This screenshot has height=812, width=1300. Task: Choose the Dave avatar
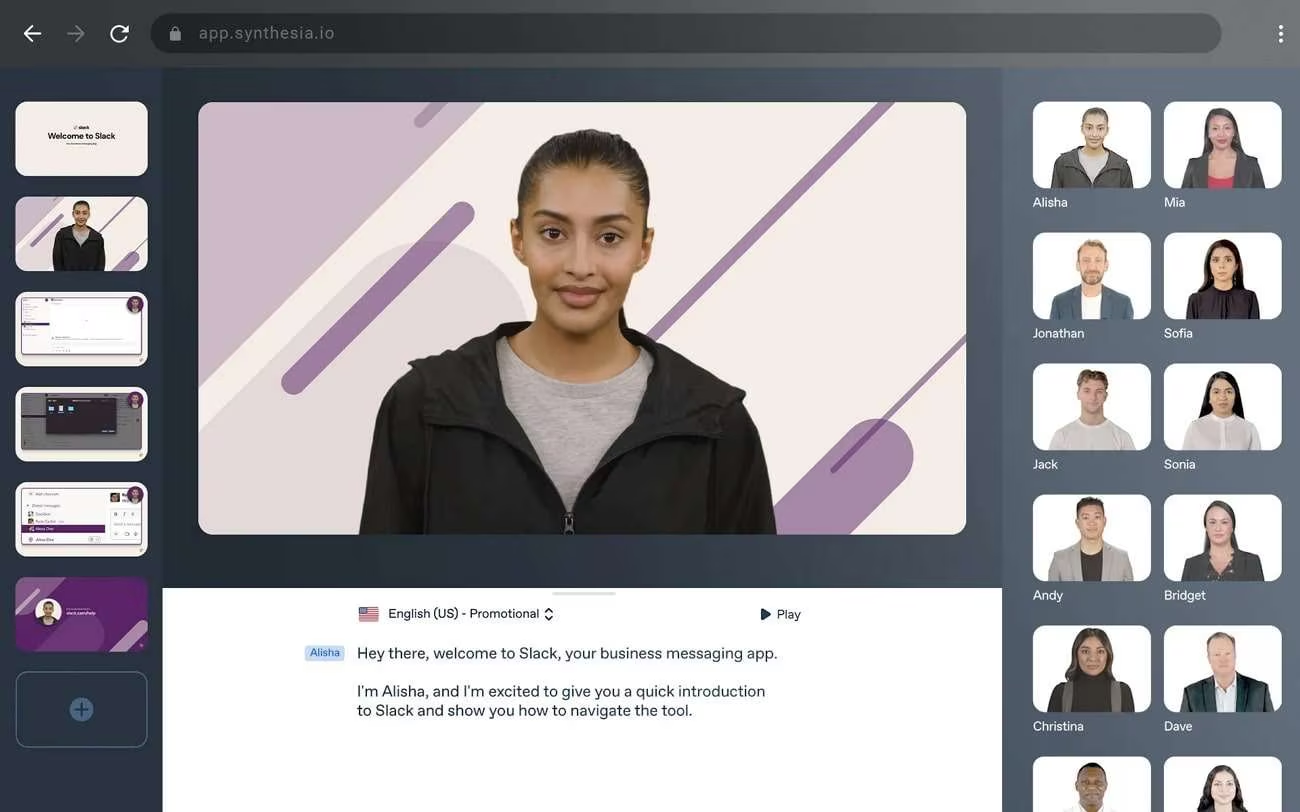(x=1222, y=669)
